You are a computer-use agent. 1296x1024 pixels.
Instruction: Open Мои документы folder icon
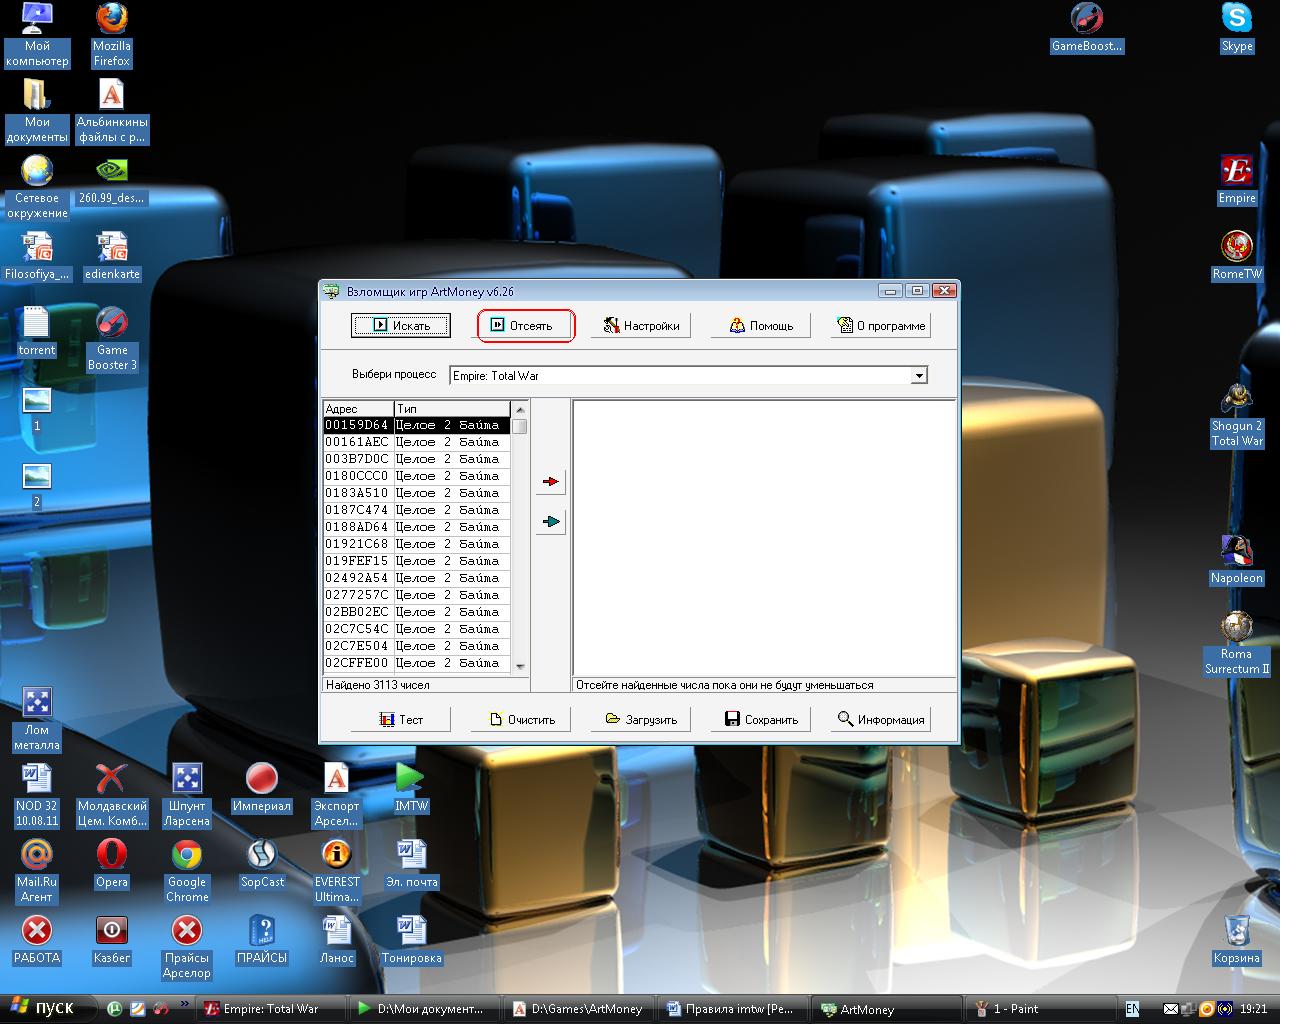pyautogui.click(x=37, y=111)
